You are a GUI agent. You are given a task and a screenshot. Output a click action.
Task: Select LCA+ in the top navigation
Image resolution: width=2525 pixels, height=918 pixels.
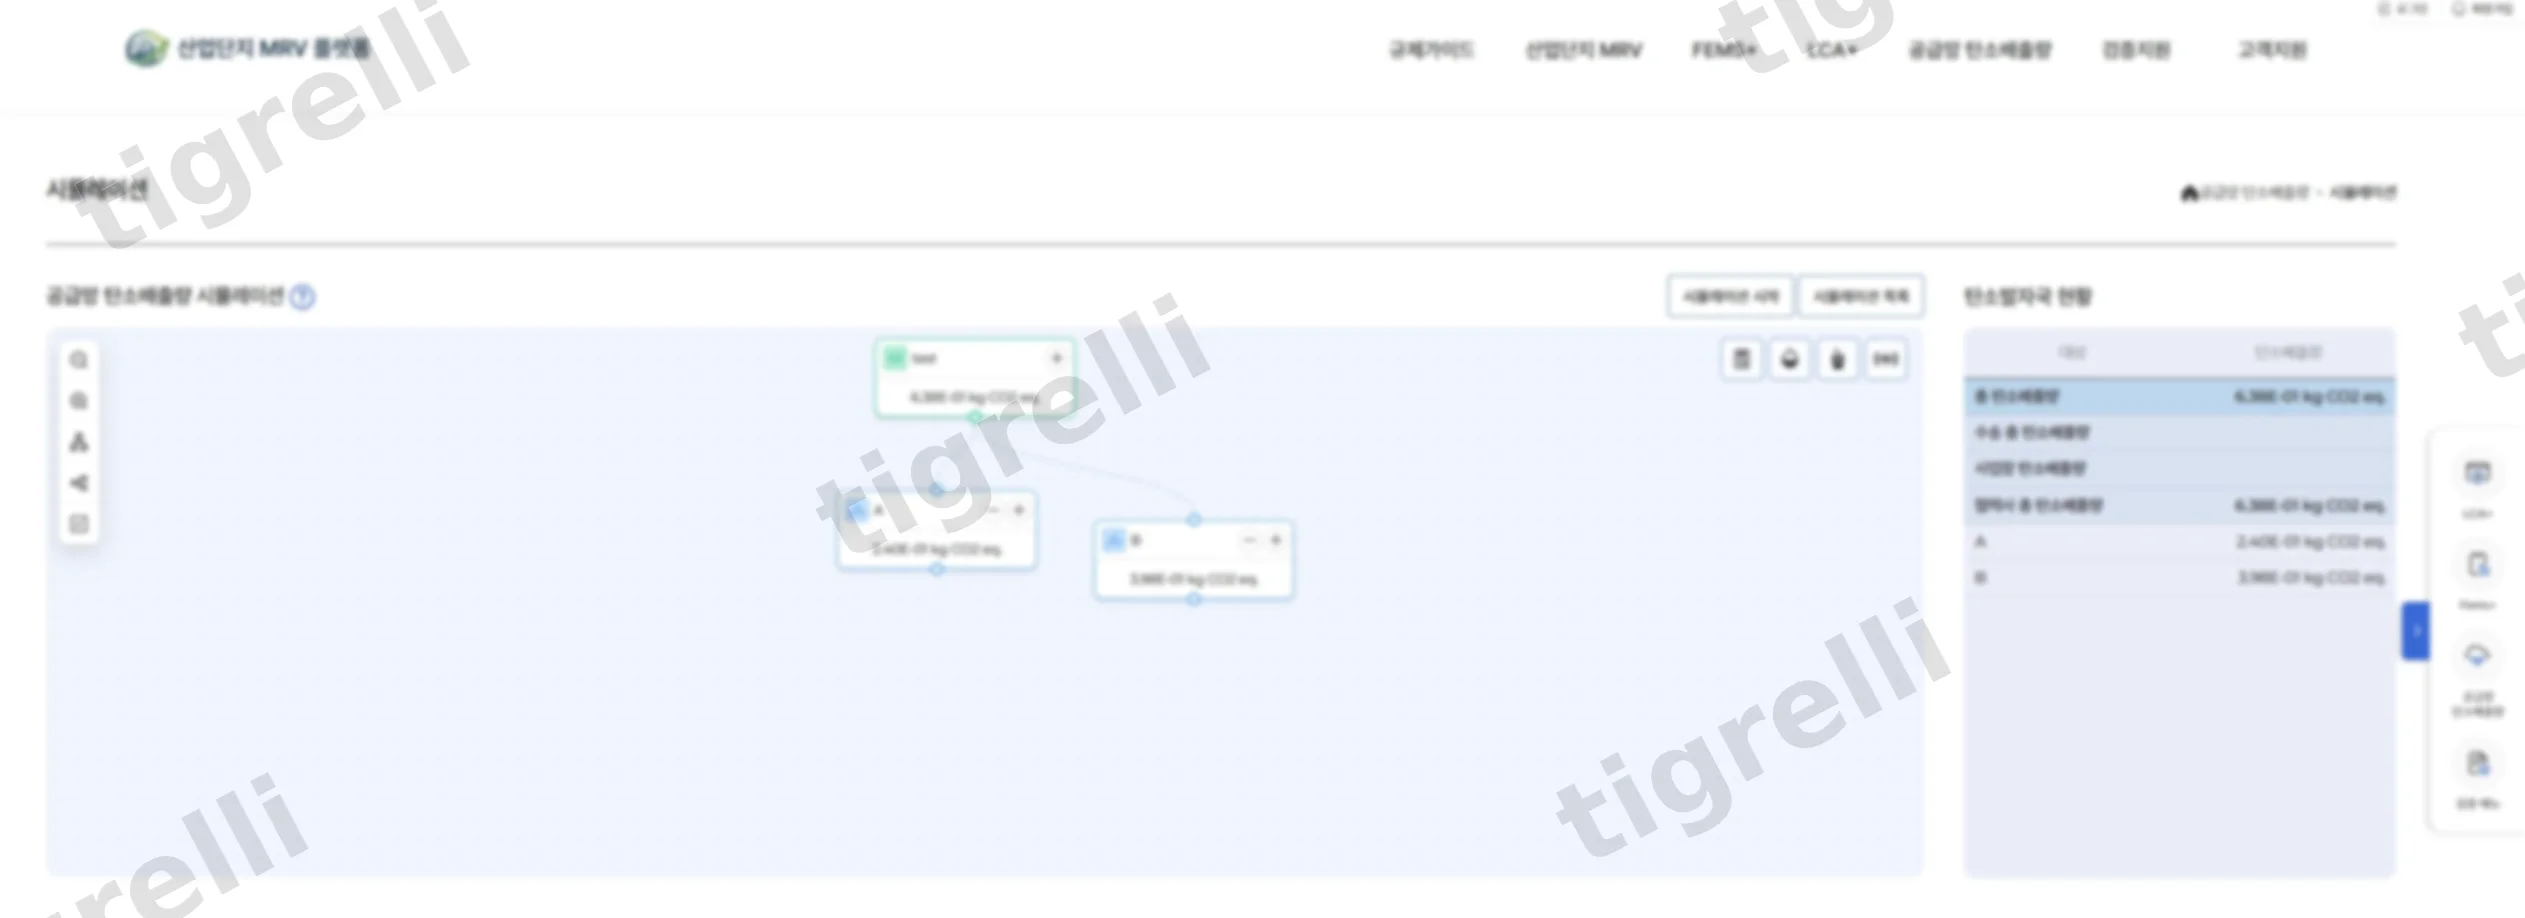point(1832,50)
